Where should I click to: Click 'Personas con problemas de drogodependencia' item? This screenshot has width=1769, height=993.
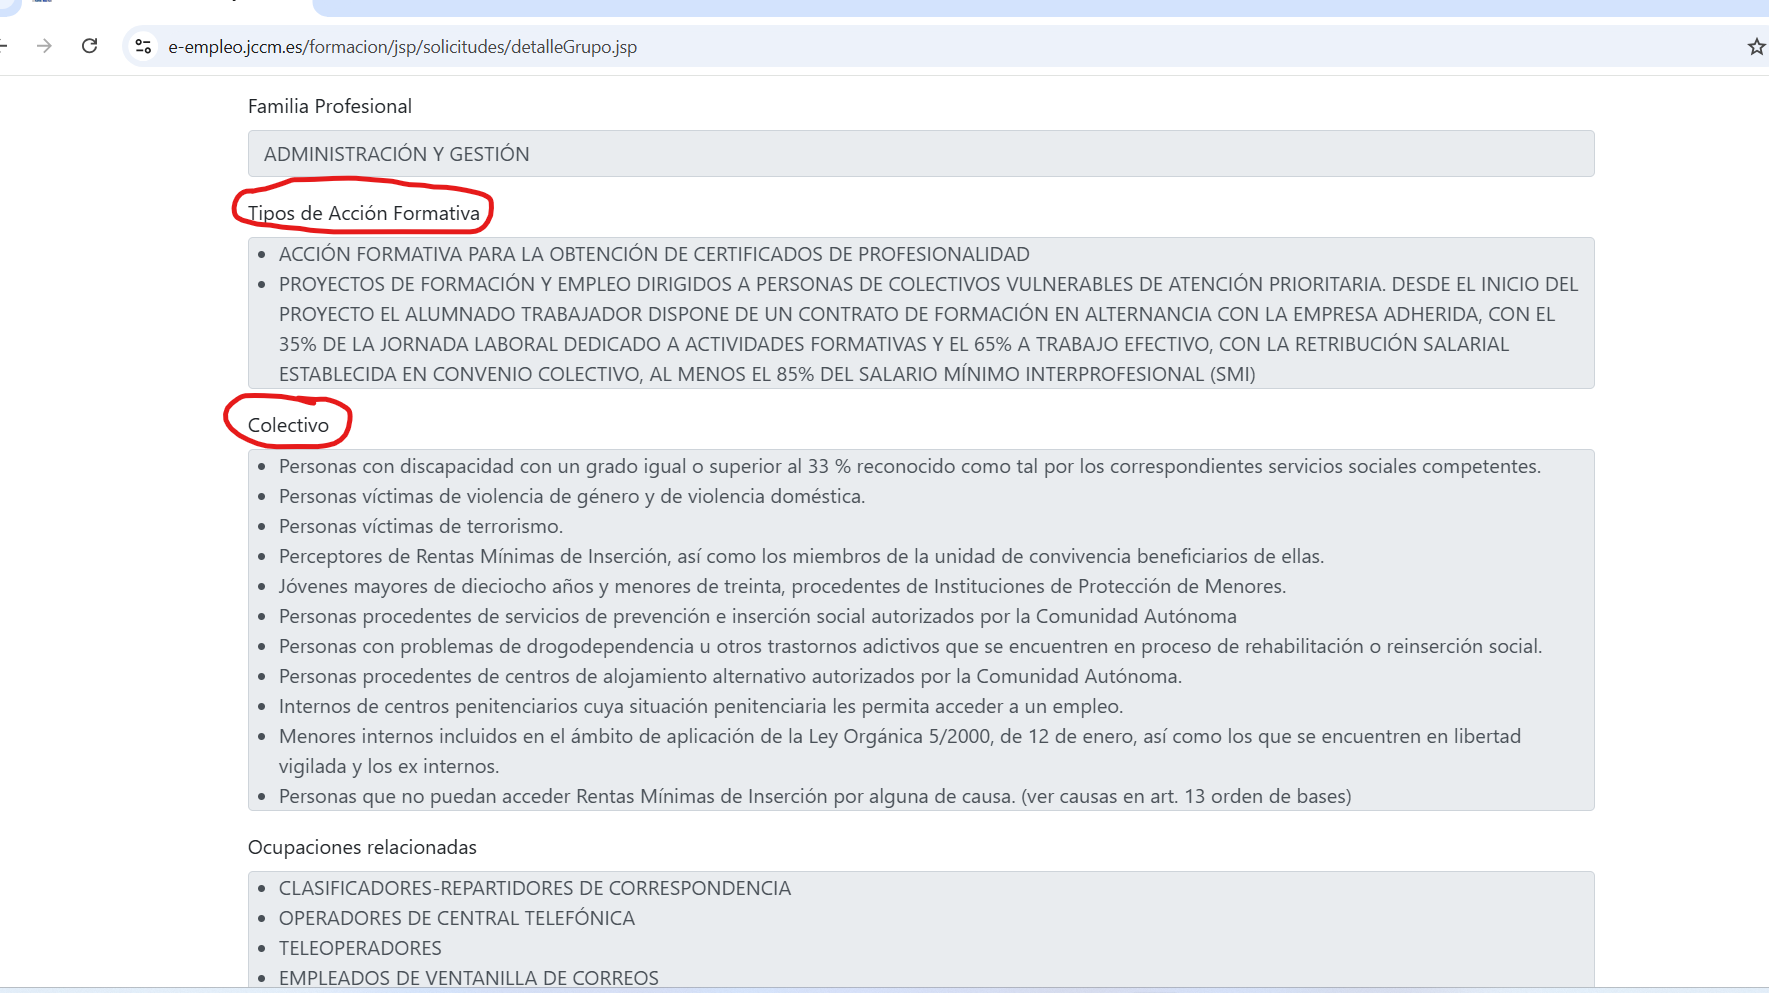pos(911,646)
